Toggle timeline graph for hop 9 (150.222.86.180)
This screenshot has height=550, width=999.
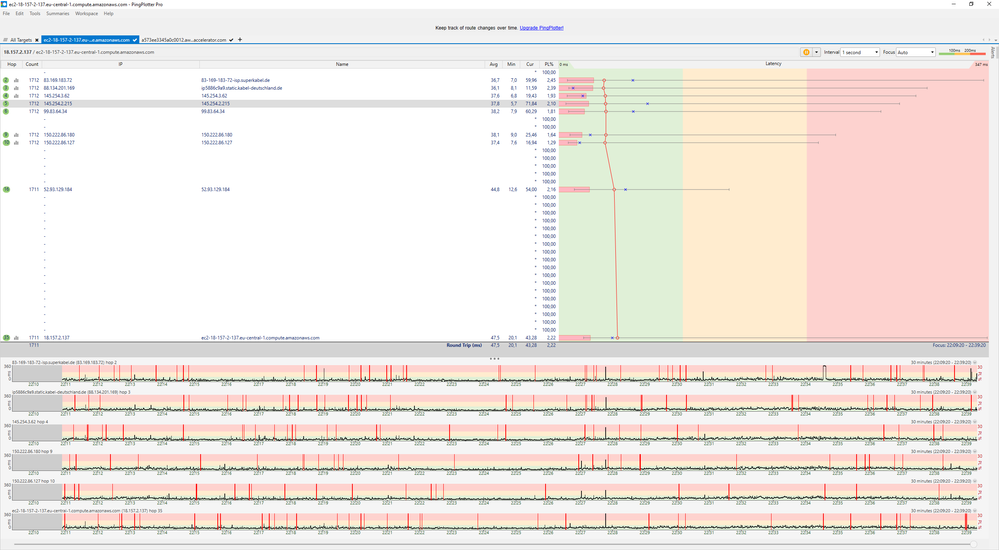[16, 135]
